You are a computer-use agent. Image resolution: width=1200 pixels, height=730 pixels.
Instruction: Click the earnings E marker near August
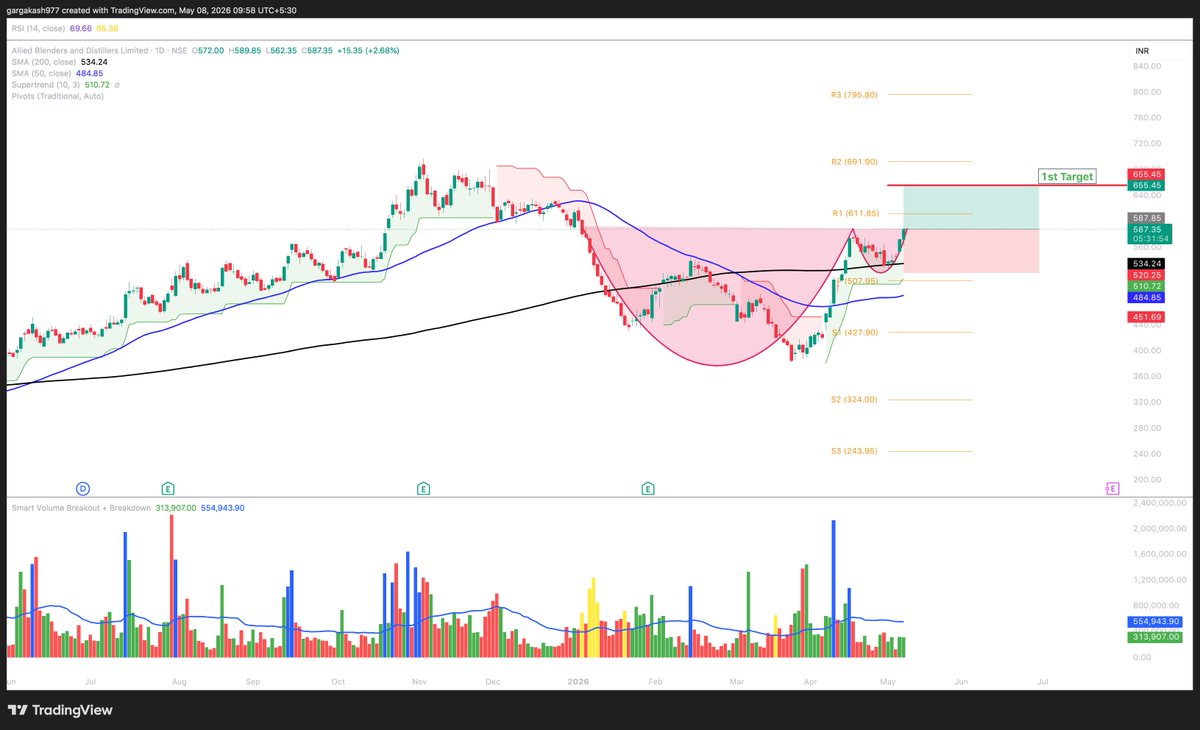(x=168, y=489)
